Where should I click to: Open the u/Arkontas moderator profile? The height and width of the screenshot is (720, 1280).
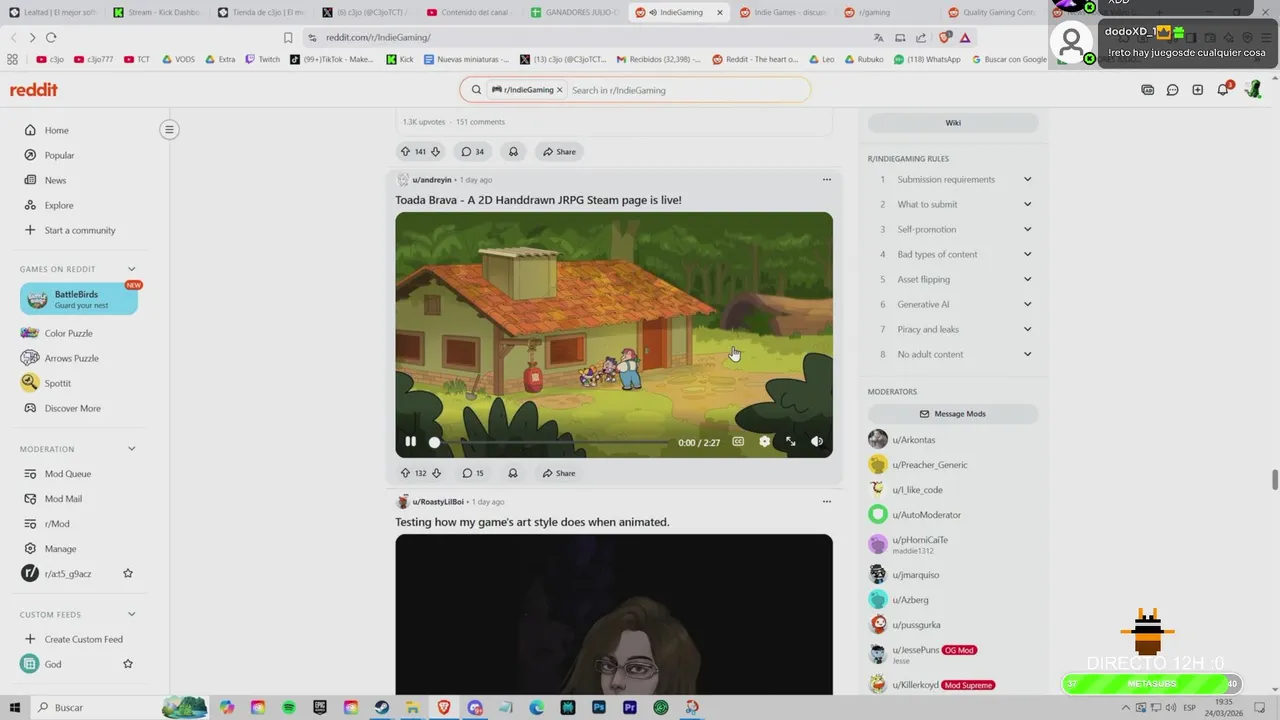(x=914, y=440)
